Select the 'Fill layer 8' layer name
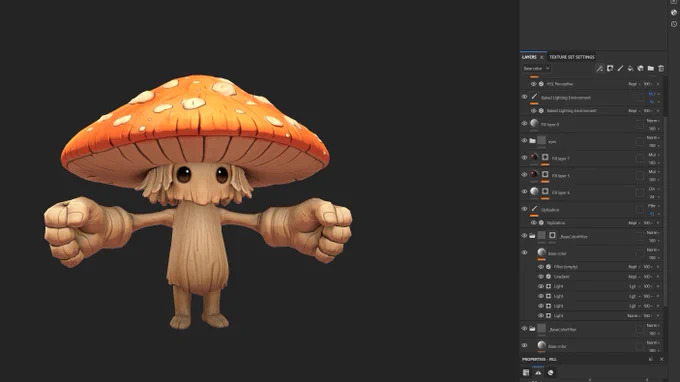 point(550,124)
